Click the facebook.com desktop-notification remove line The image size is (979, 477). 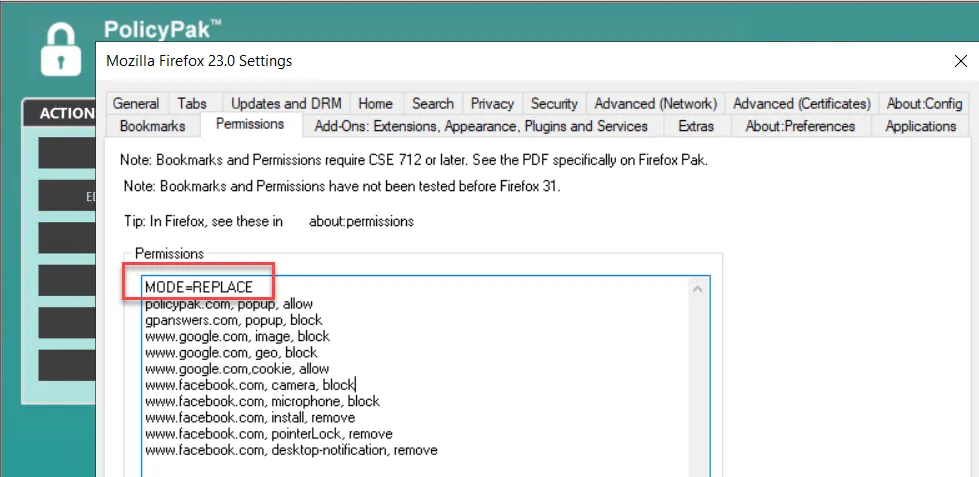point(291,450)
